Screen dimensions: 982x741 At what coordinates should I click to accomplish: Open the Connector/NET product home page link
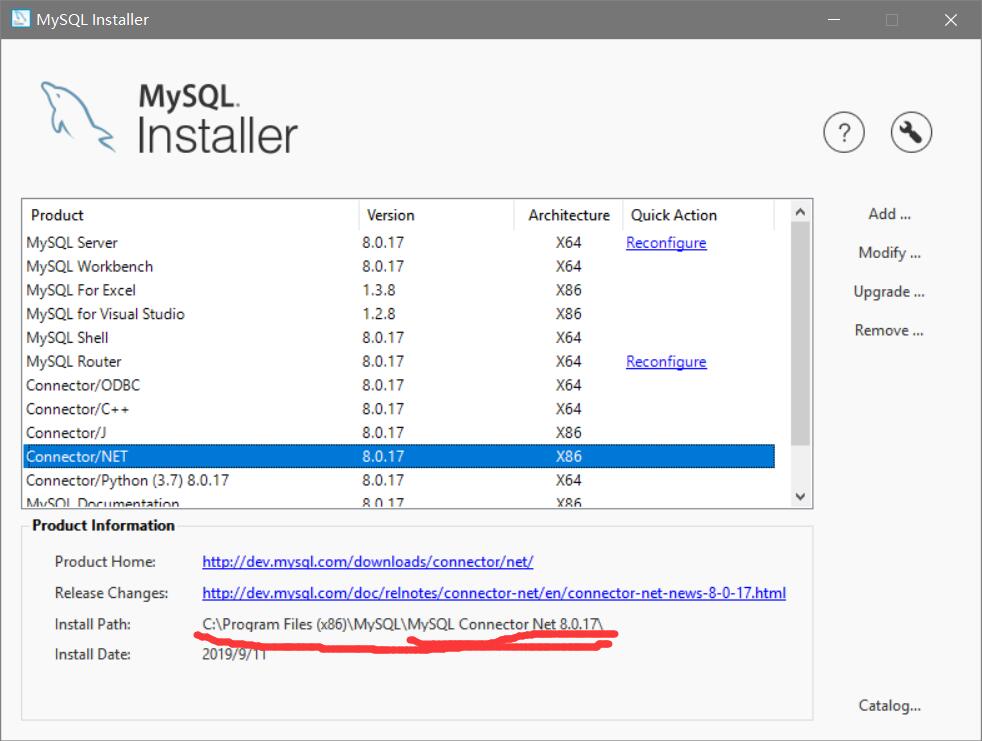[x=367, y=562]
